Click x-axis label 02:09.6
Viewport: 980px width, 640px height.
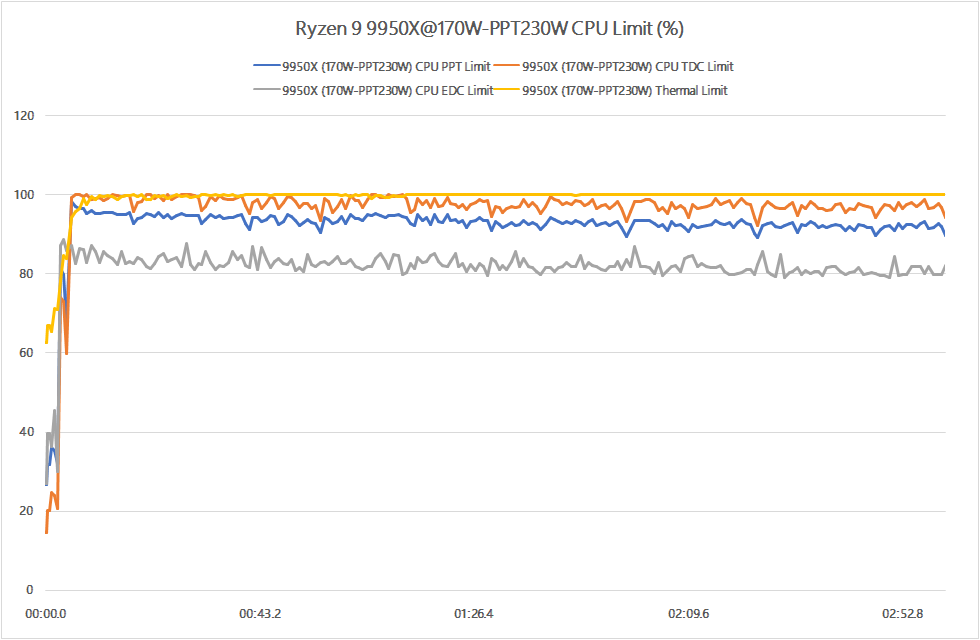click(x=689, y=614)
